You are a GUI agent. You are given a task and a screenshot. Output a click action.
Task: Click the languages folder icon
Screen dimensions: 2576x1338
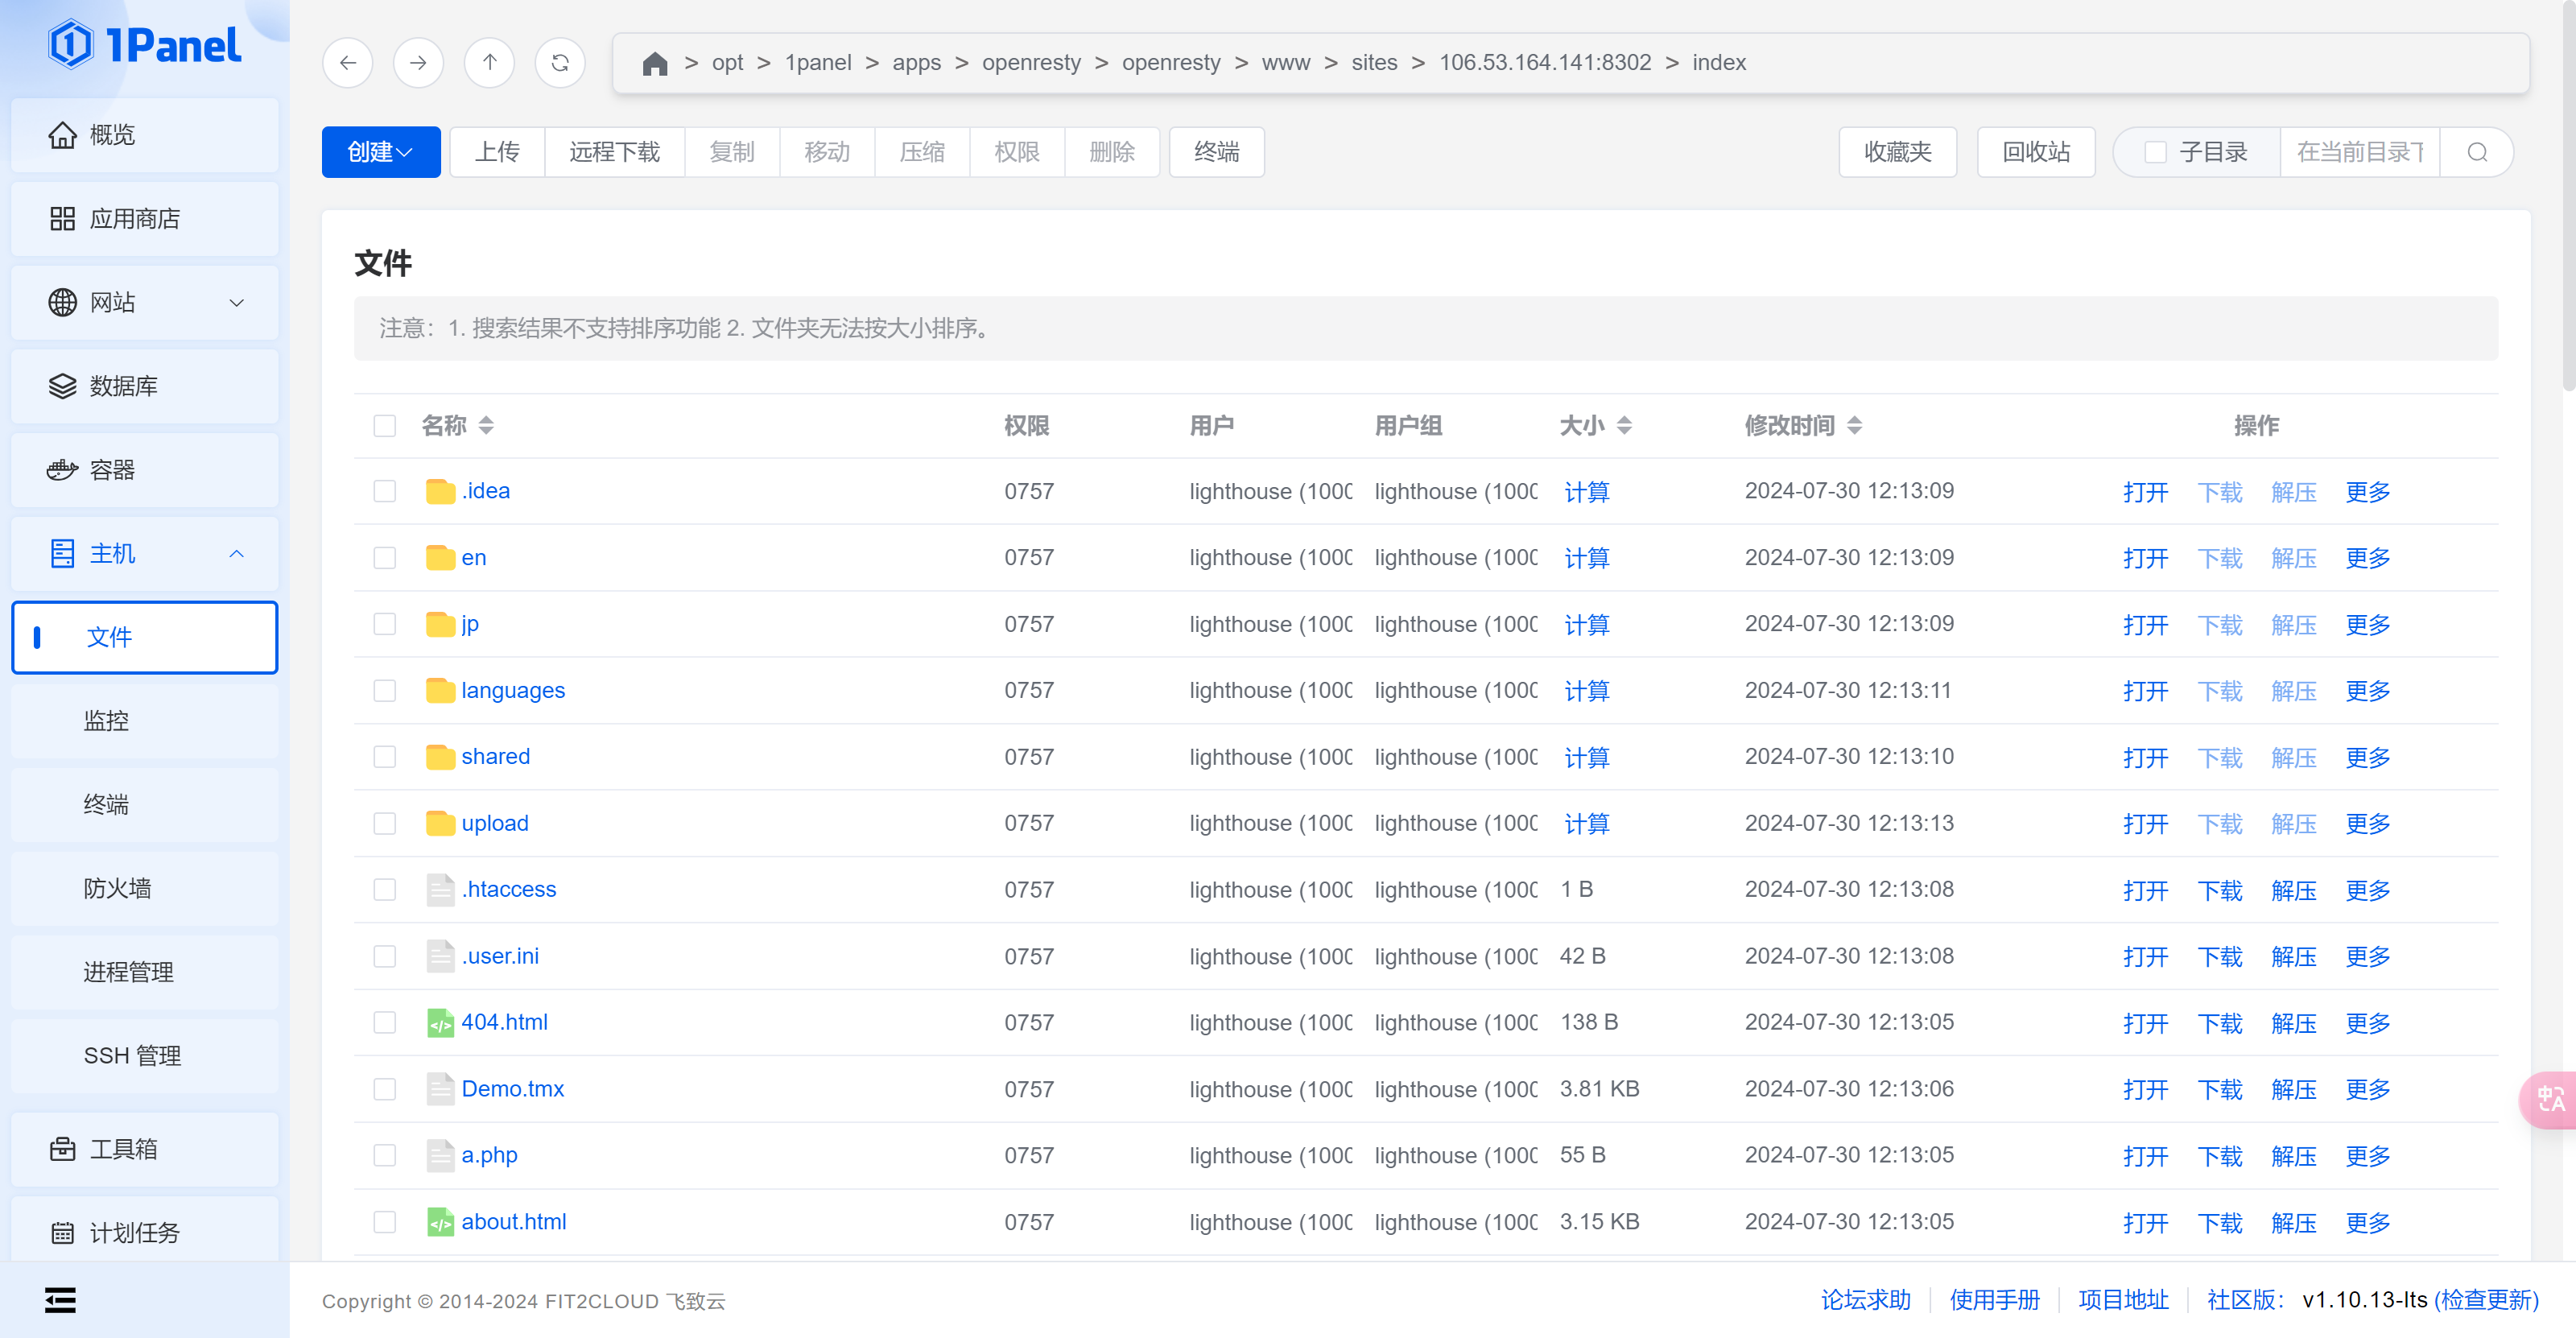pos(440,690)
